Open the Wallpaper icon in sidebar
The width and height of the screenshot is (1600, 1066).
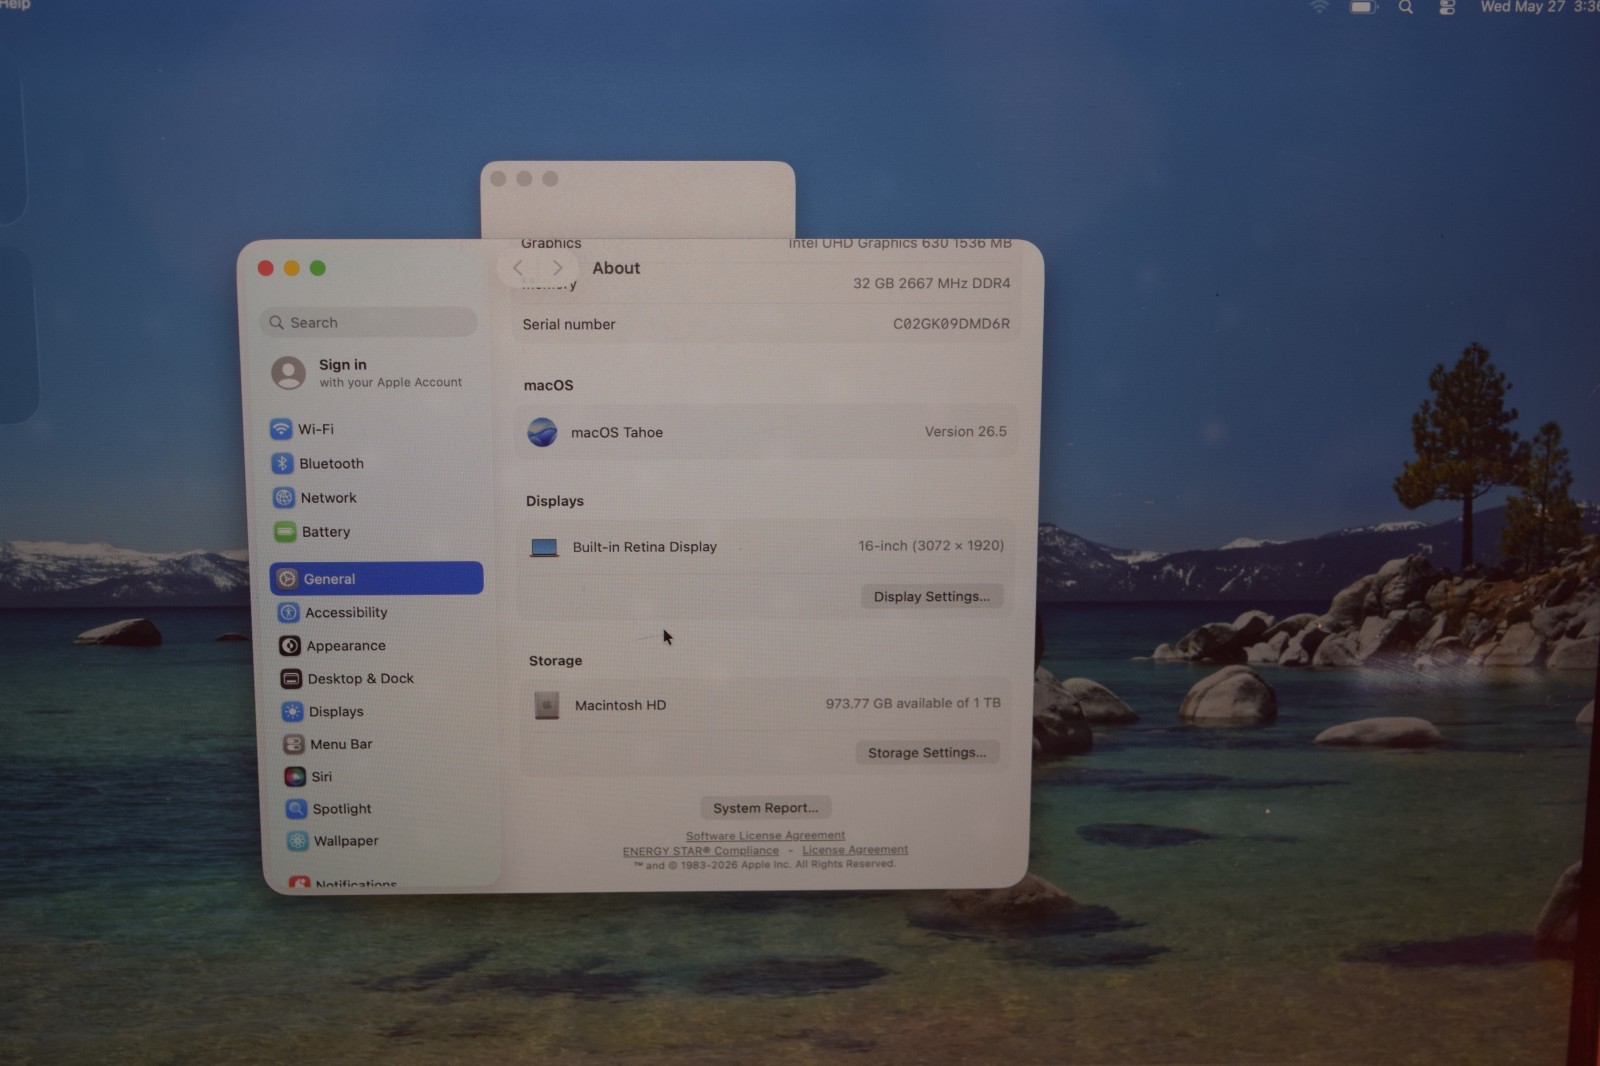pyautogui.click(x=297, y=841)
